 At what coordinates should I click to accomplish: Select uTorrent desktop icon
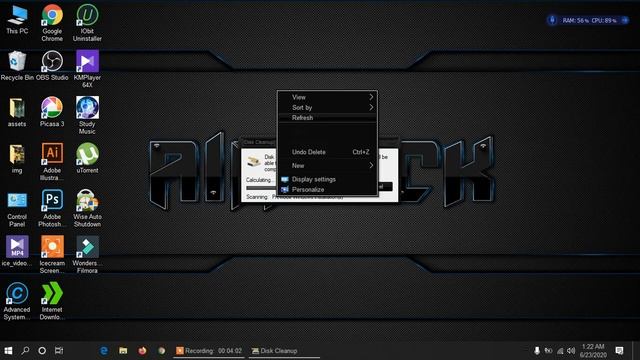(87, 159)
